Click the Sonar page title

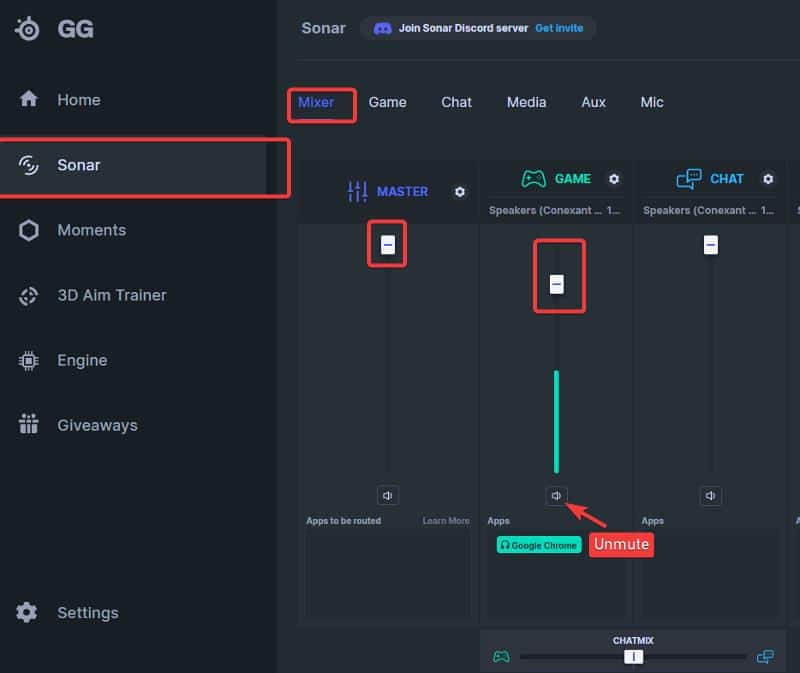[323, 28]
